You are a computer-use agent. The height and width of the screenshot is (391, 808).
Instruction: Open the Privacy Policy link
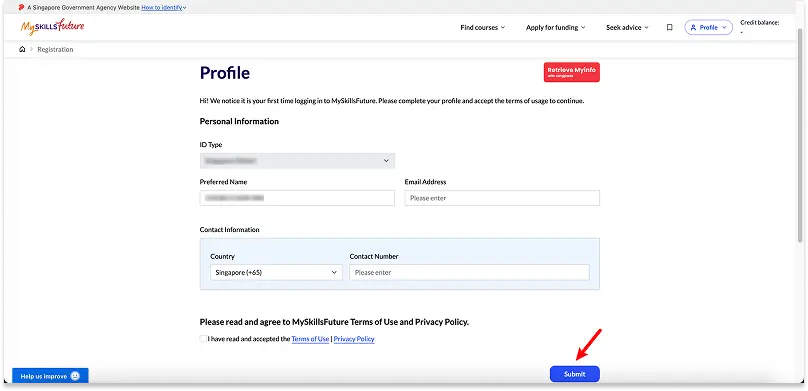click(x=354, y=339)
